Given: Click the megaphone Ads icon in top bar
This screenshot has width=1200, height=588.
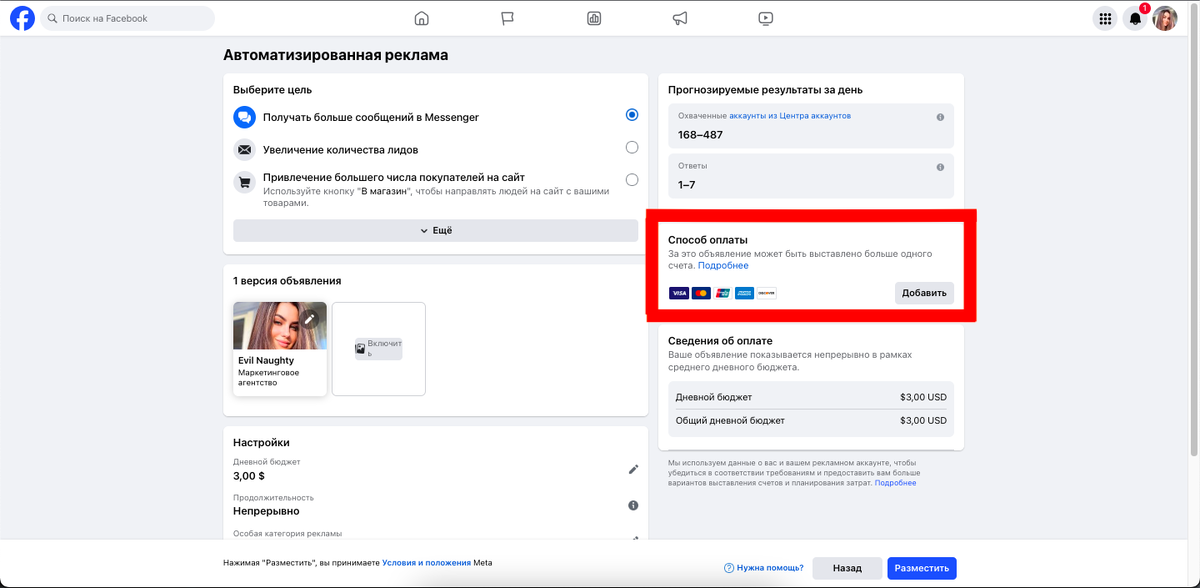Looking at the screenshot, I should pos(680,17).
